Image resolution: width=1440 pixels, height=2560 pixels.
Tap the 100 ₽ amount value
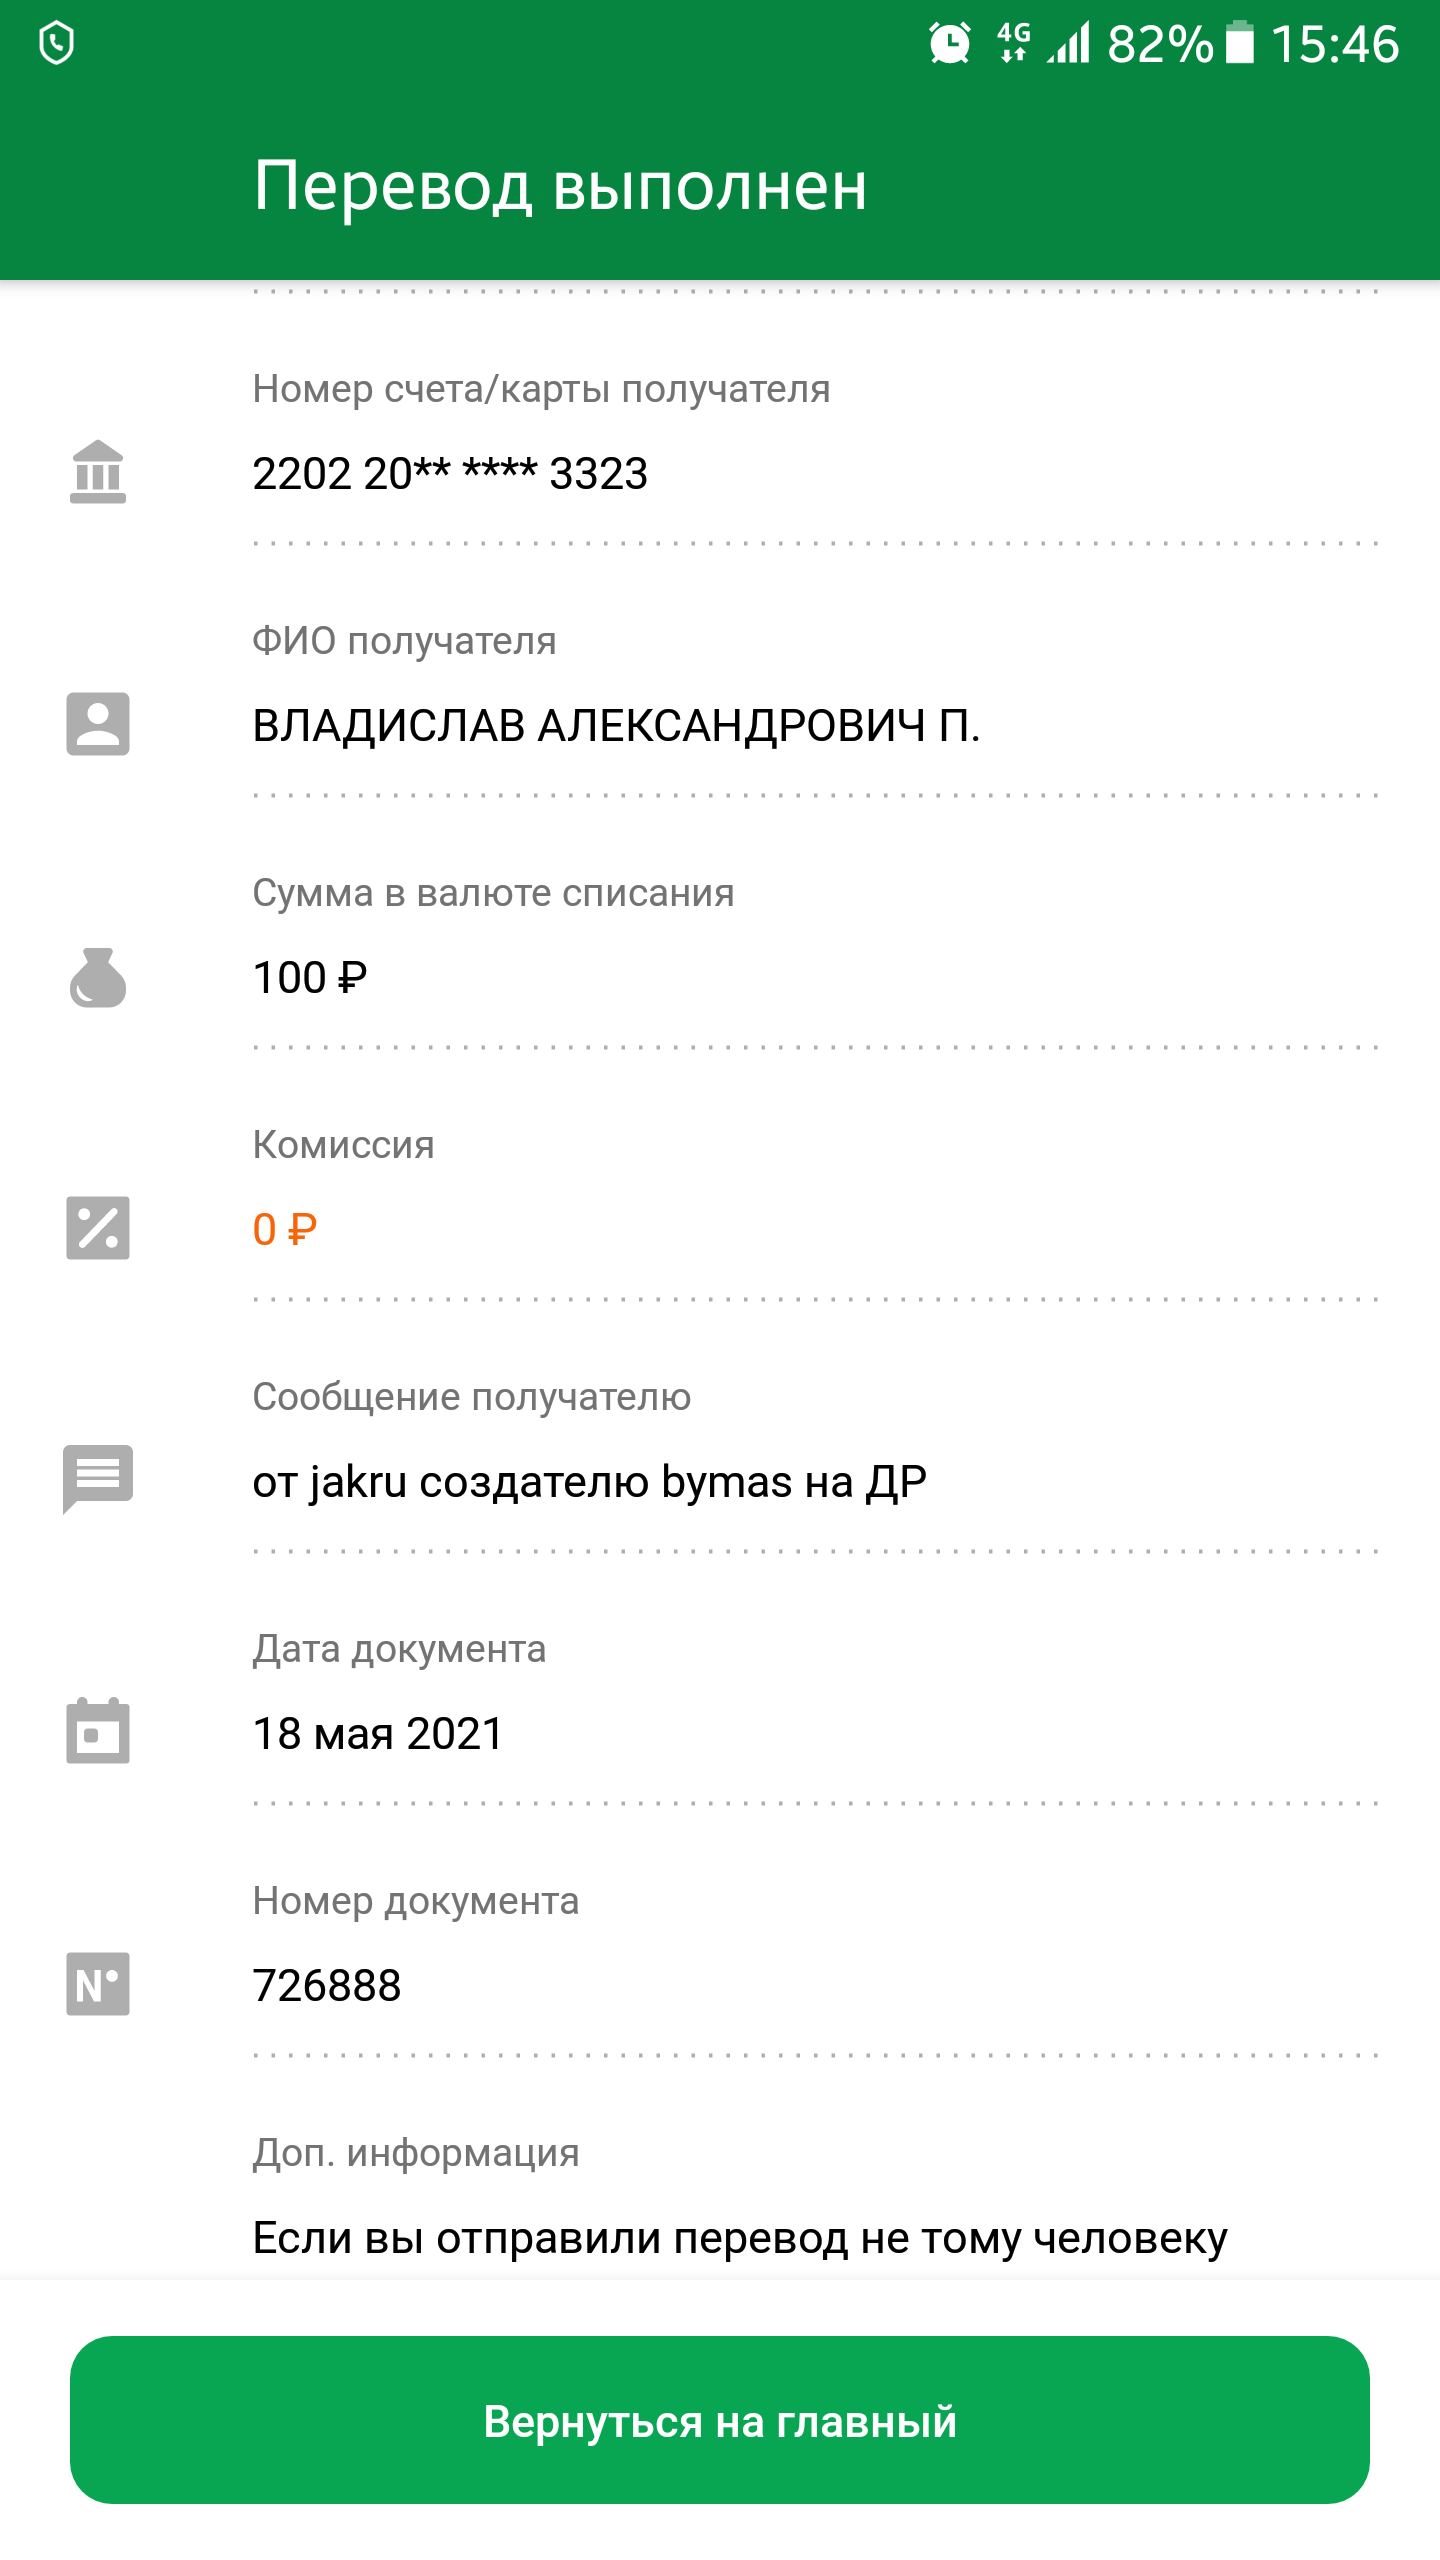[x=310, y=978]
